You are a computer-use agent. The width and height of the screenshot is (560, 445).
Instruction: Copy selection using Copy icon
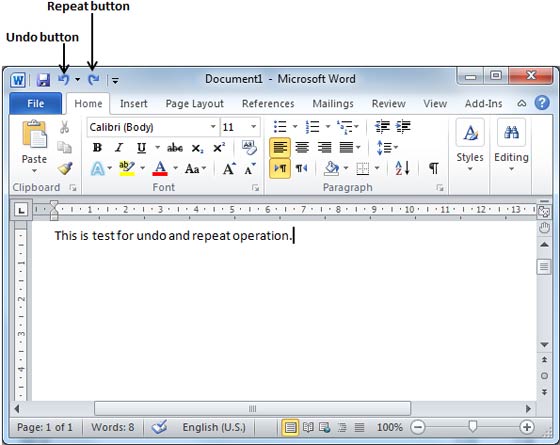click(64, 147)
